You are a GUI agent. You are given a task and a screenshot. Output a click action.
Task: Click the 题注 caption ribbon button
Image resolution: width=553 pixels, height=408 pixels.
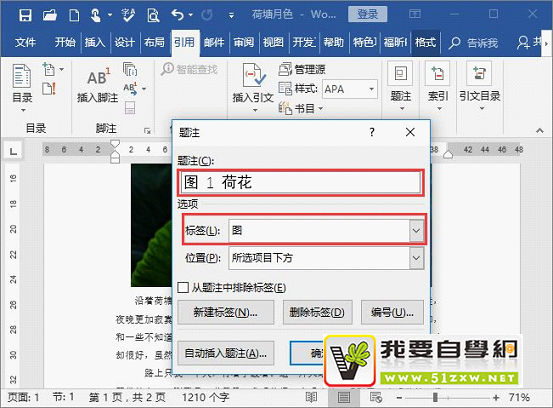coord(401,86)
